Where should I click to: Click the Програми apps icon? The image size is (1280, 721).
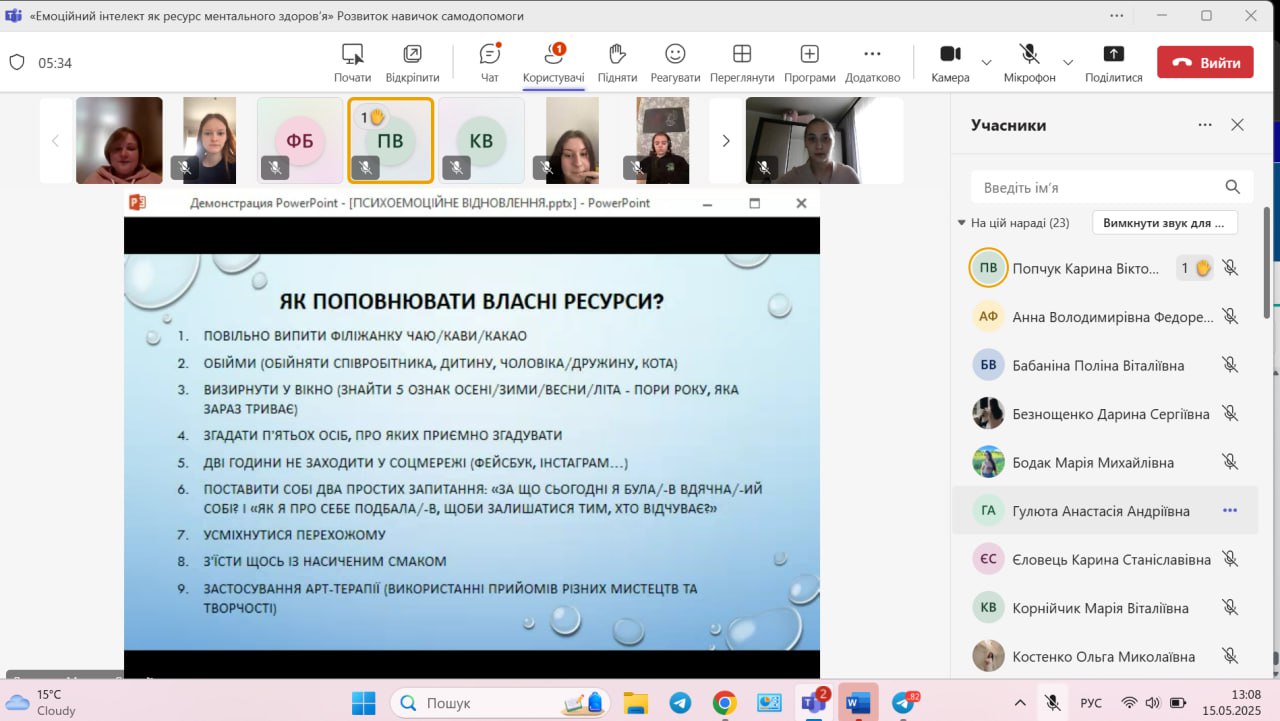(809, 55)
